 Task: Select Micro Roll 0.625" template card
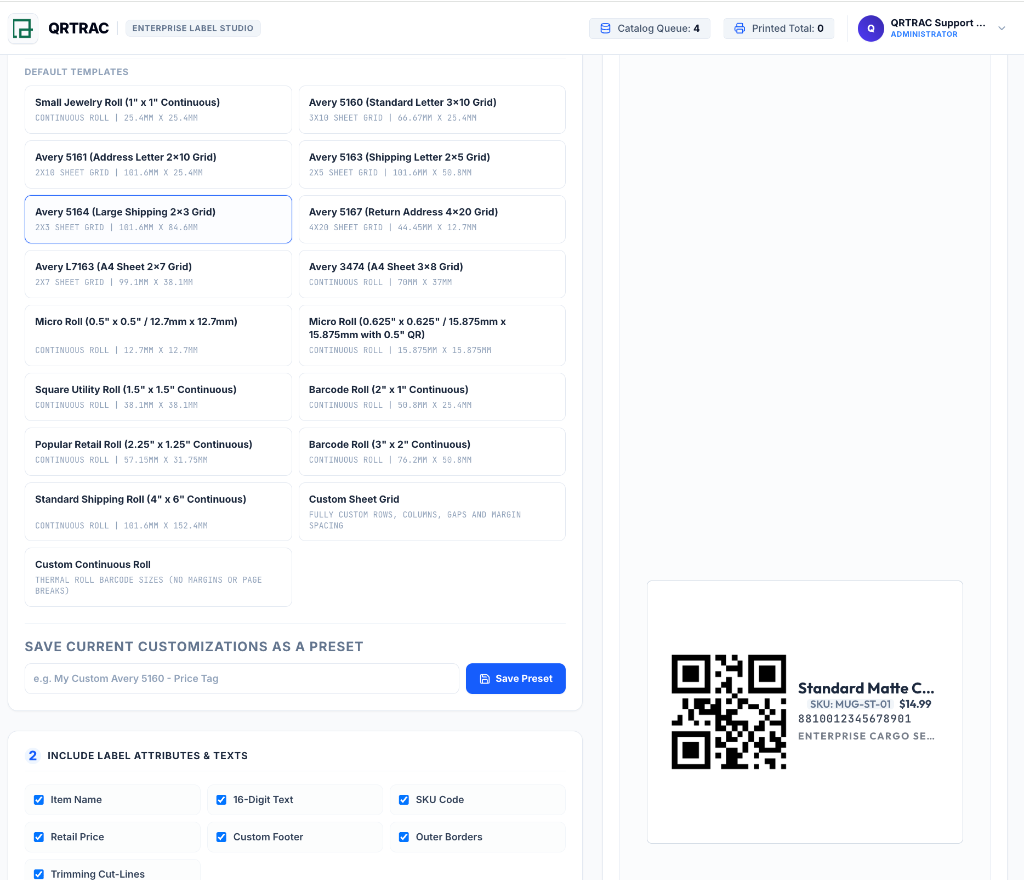pyautogui.click(x=432, y=336)
